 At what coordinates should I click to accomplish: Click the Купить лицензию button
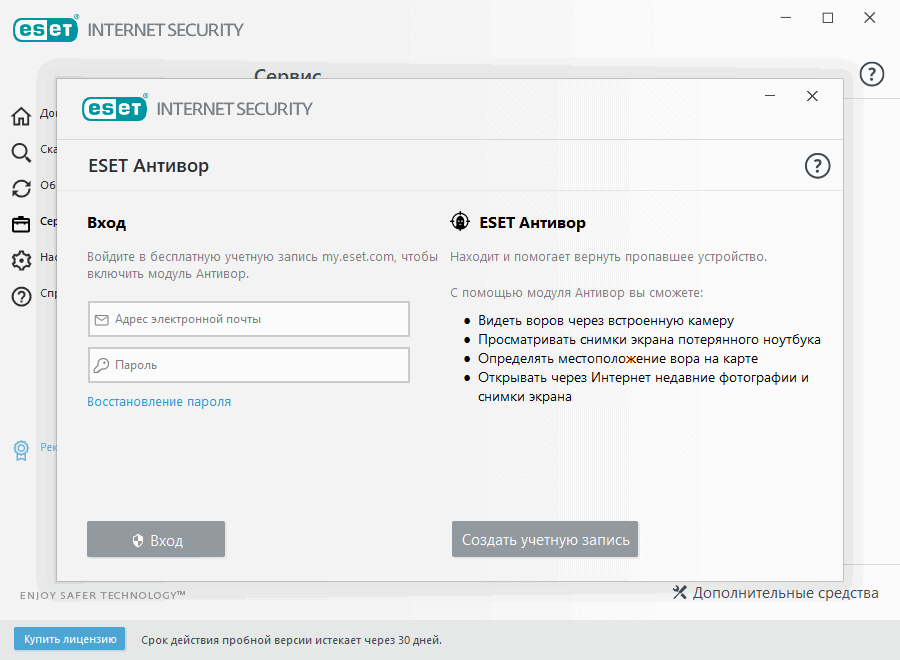tap(69, 639)
